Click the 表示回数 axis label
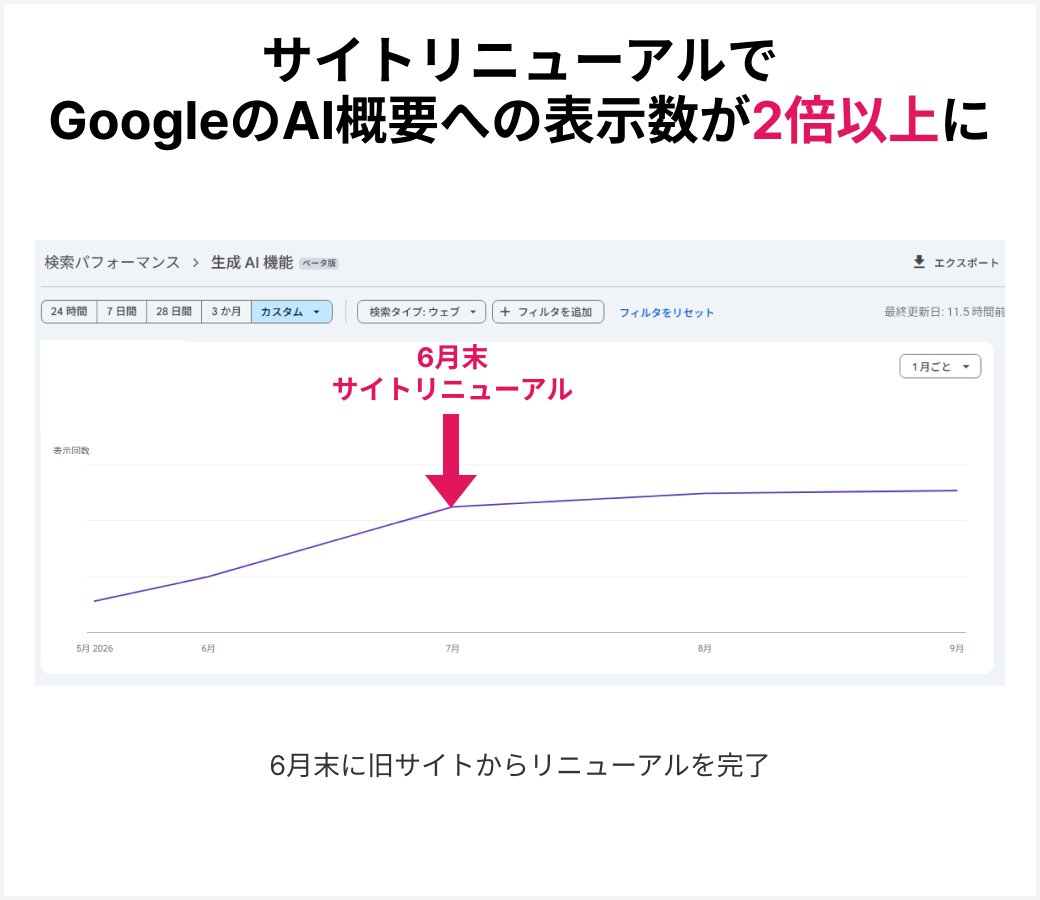 (x=71, y=450)
